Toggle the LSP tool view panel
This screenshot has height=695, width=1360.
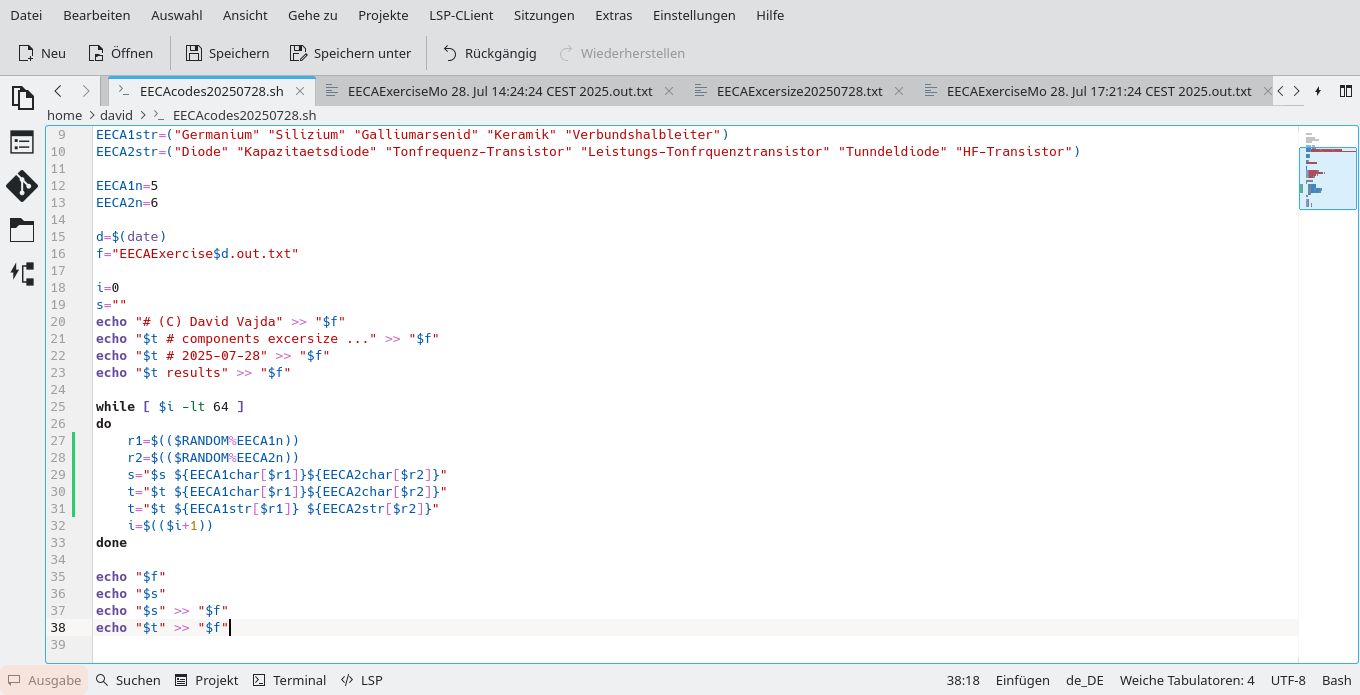point(361,680)
